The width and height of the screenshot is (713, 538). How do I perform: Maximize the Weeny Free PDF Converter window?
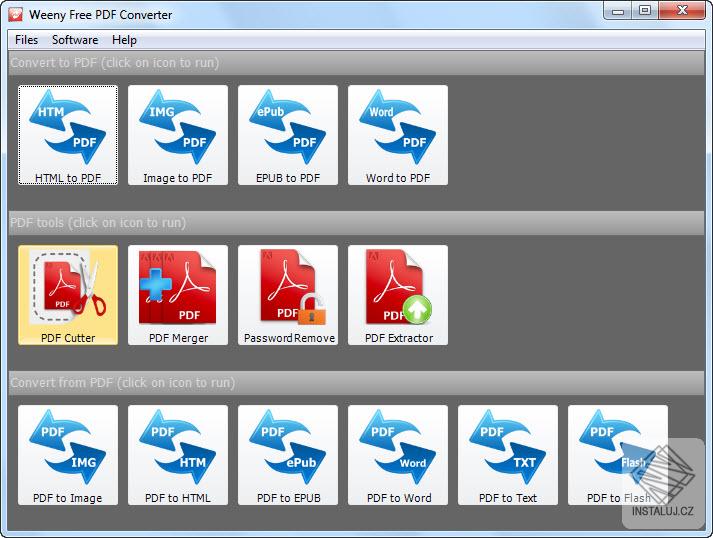tap(645, 11)
